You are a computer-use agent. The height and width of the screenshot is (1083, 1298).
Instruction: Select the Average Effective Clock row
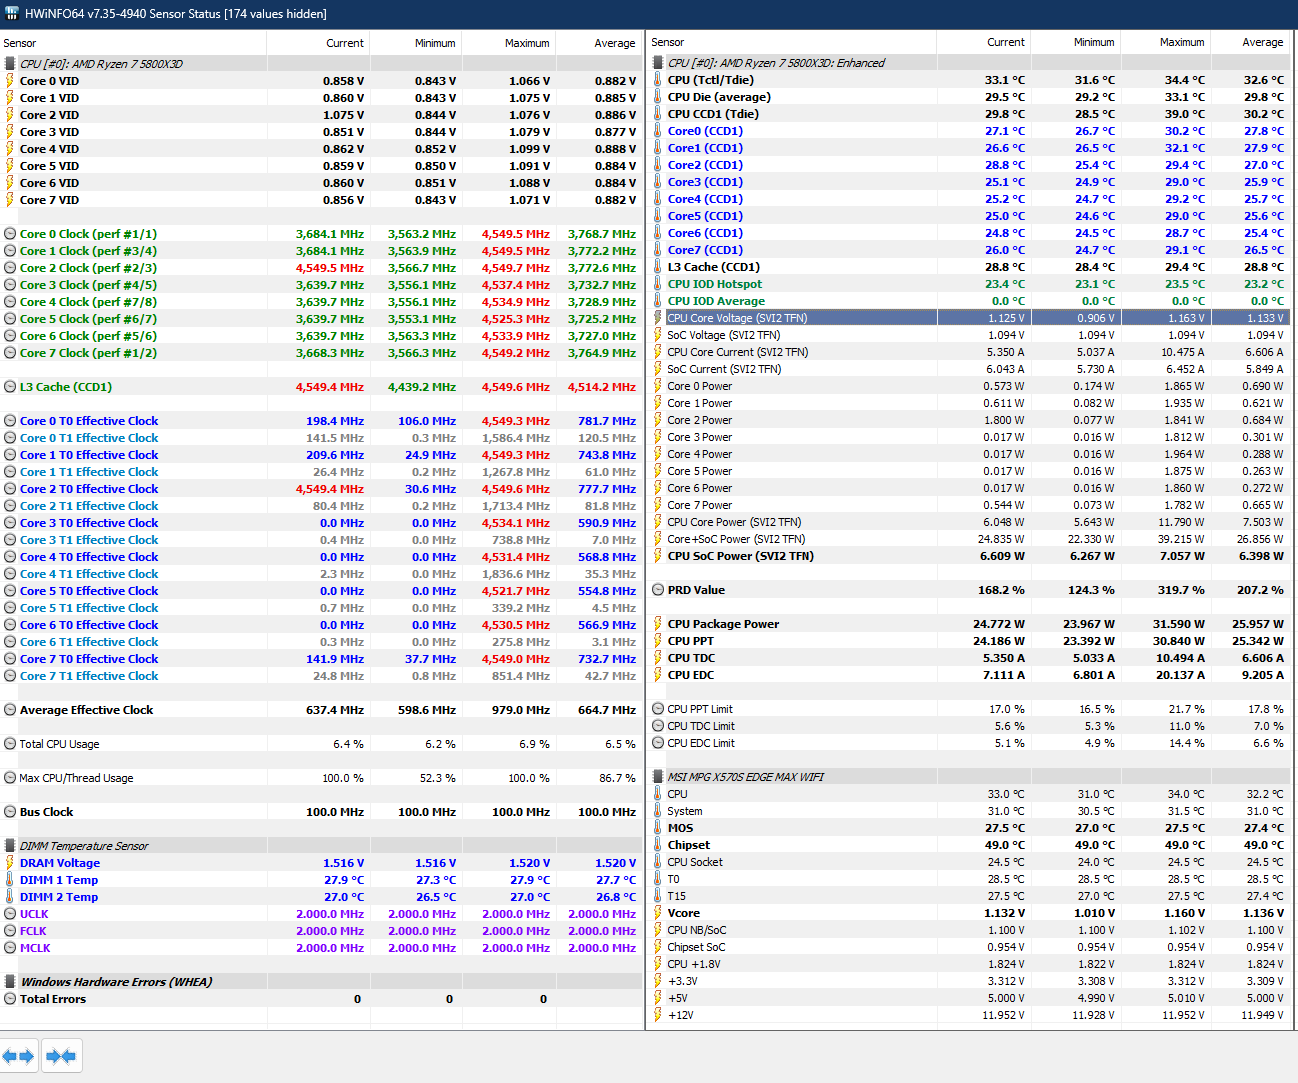point(321,710)
